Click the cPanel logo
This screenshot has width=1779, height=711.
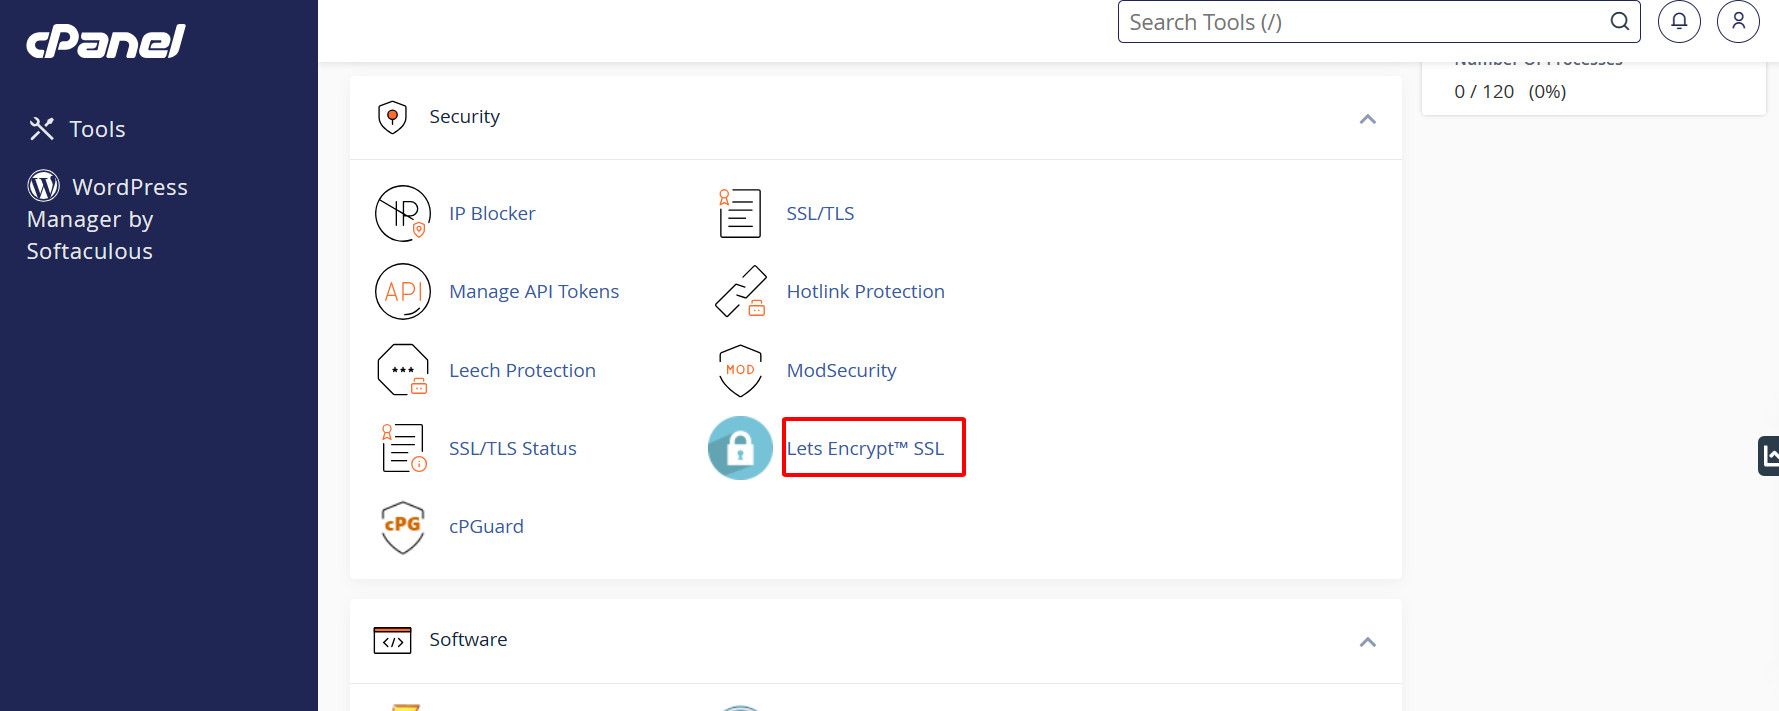coord(106,41)
